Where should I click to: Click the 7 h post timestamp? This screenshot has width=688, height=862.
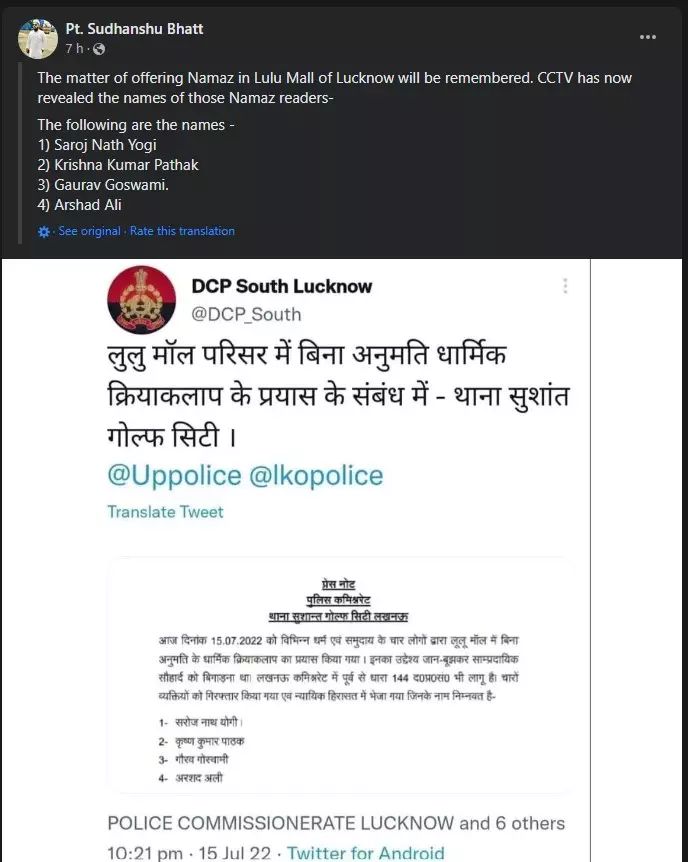click(x=74, y=49)
